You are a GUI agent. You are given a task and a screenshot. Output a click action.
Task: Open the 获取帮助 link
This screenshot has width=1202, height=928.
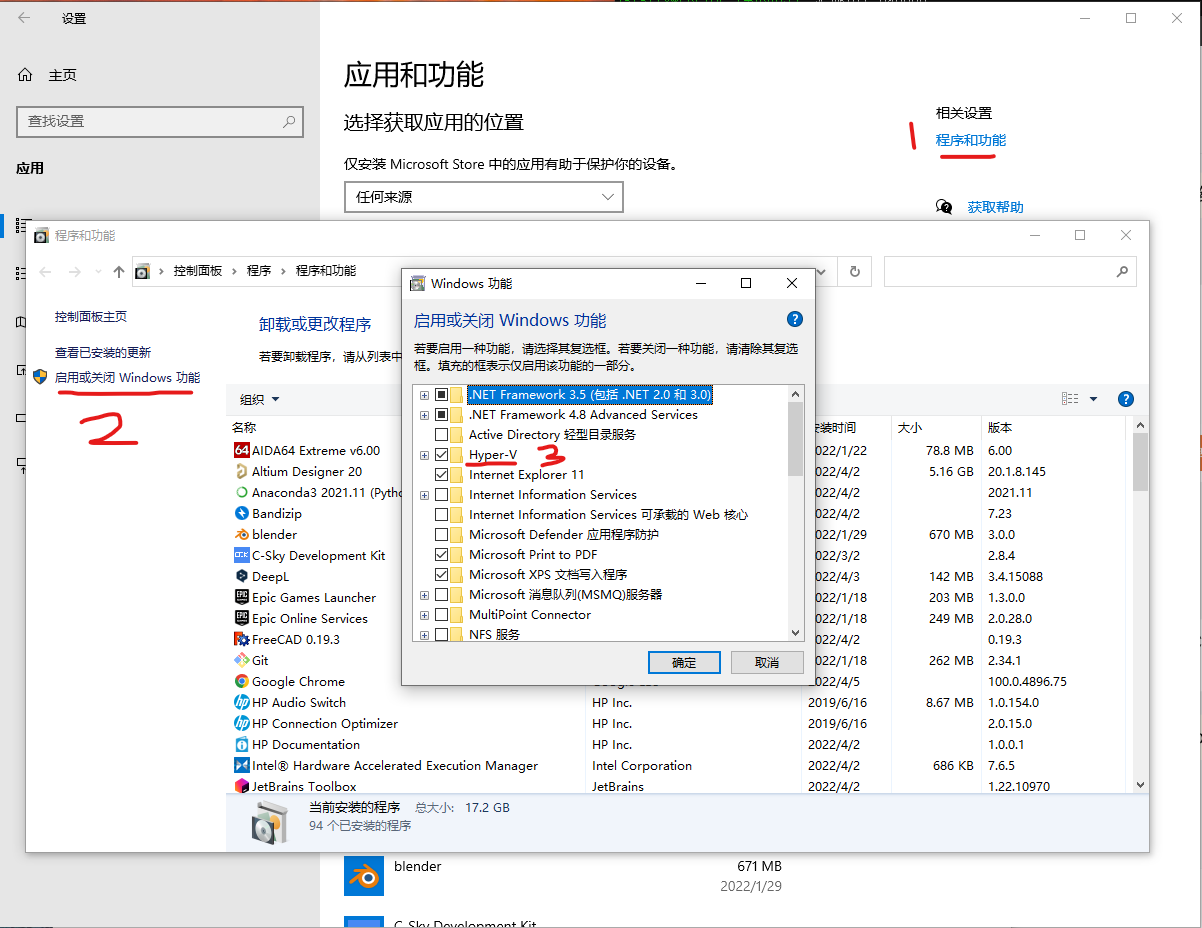point(995,207)
